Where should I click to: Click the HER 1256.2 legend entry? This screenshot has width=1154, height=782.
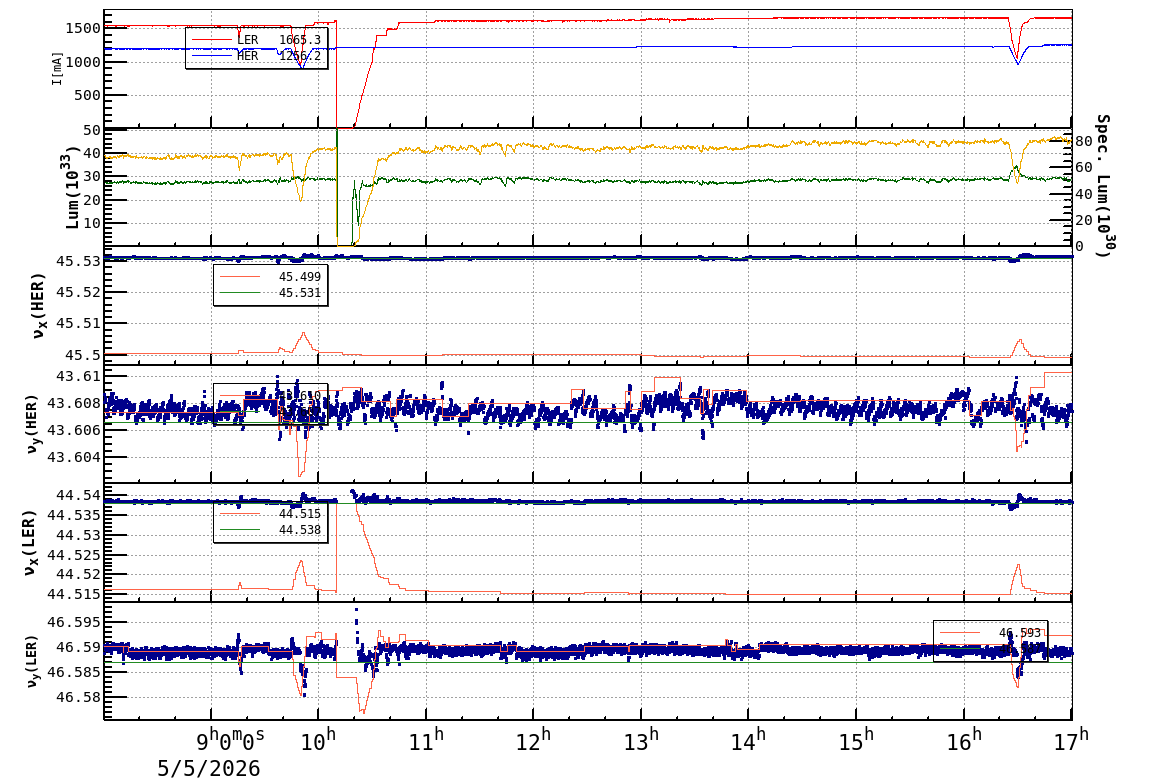256,56
